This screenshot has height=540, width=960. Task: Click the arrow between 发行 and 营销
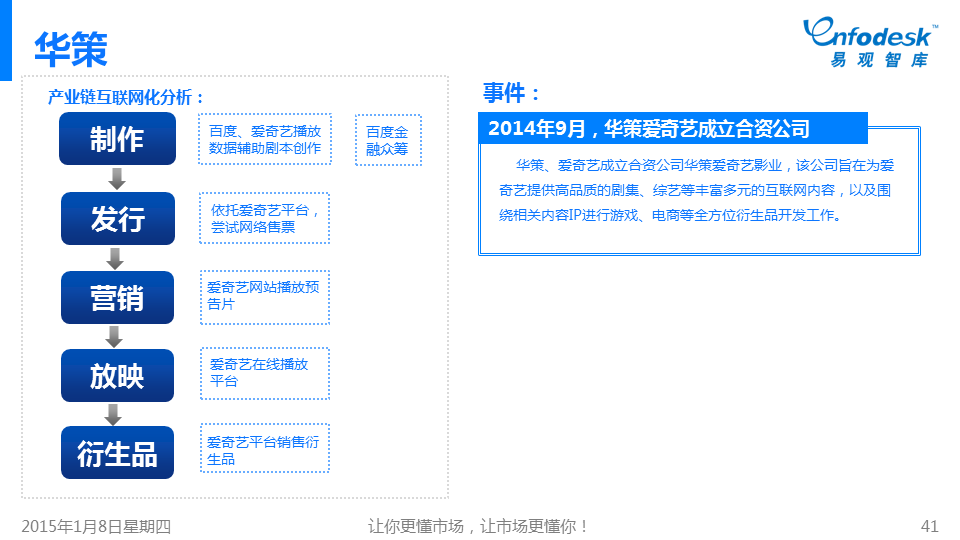point(117,258)
